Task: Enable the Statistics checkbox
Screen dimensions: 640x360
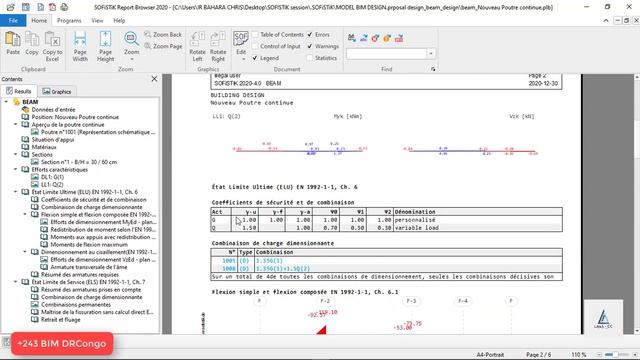Action: pyautogui.click(x=310, y=58)
